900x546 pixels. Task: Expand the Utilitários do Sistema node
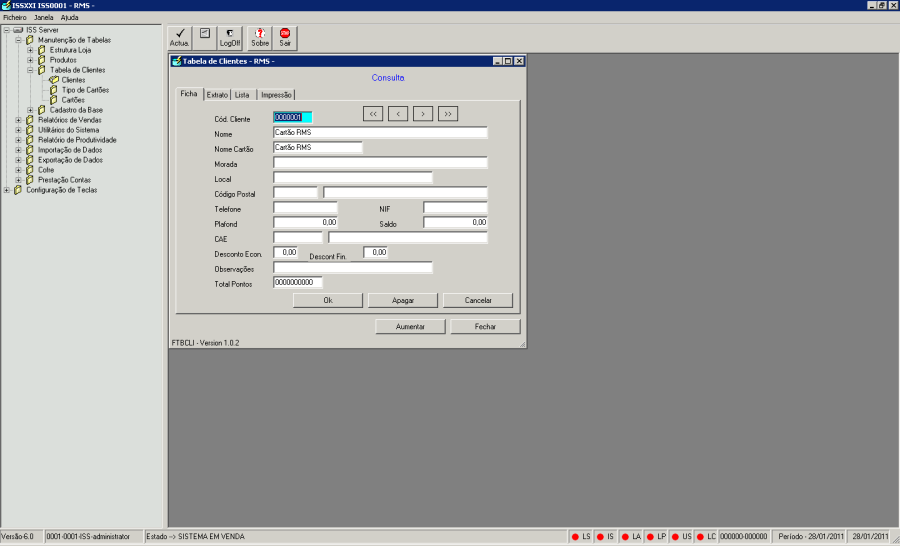coord(18,130)
